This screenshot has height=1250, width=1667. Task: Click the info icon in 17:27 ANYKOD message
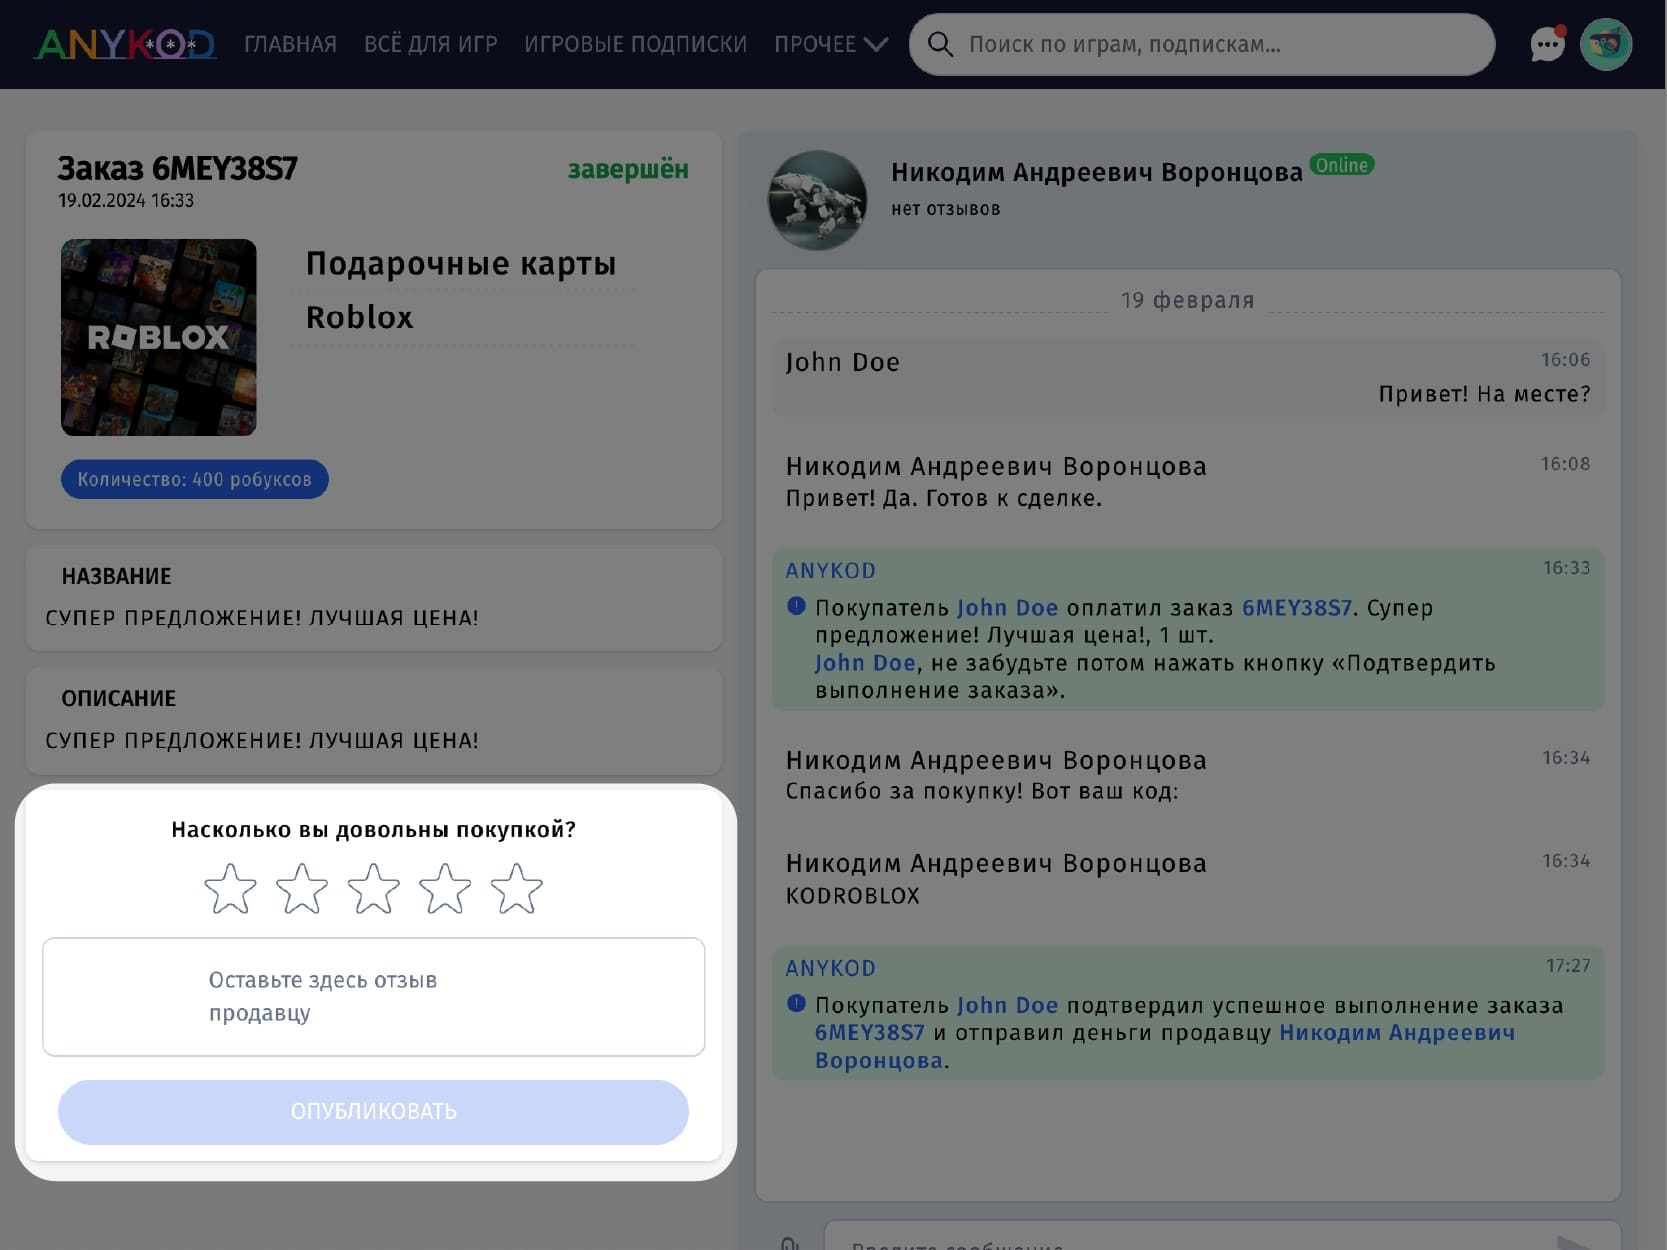pos(796,1004)
